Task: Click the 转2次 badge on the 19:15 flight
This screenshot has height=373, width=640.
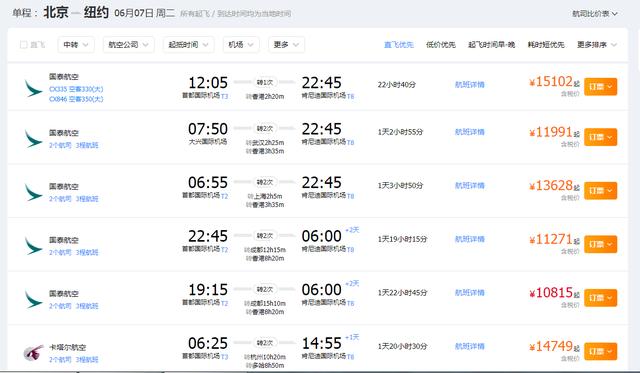Action: 265,289
